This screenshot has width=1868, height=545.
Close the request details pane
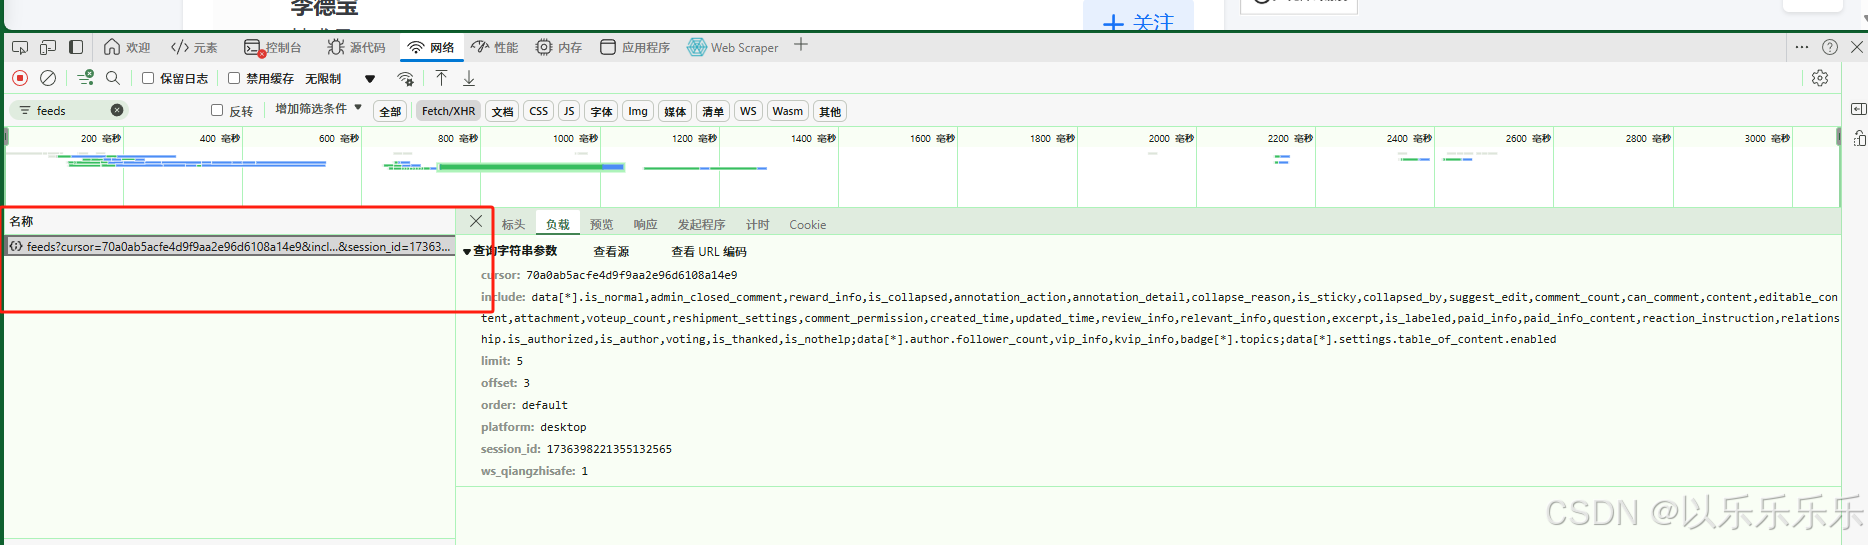click(476, 221)
